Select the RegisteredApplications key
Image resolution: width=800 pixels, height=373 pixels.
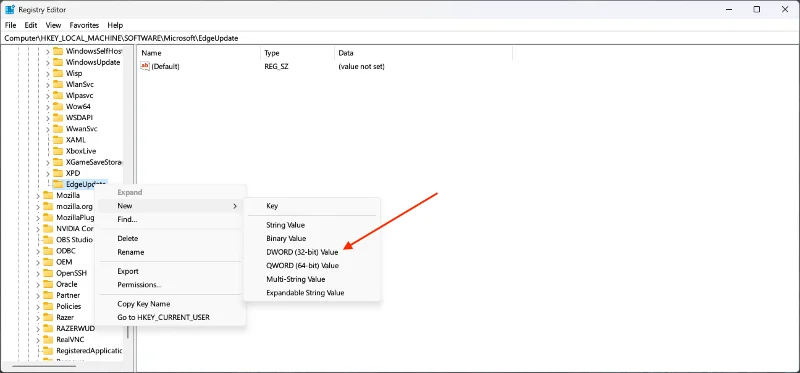(x=89, y=351)
